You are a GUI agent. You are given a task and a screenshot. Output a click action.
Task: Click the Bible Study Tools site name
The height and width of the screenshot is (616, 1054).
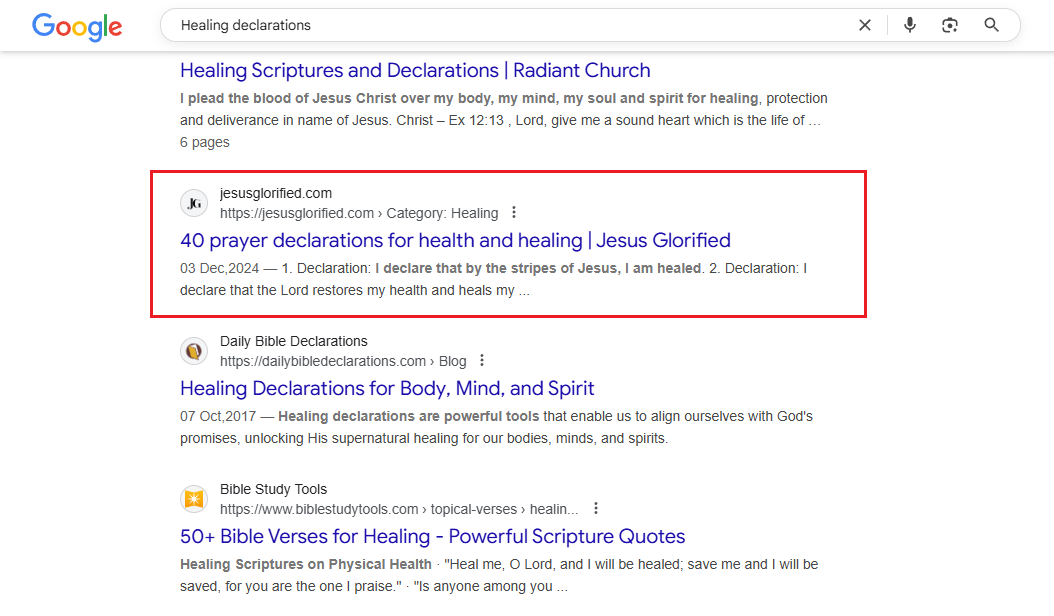point(273,489)
